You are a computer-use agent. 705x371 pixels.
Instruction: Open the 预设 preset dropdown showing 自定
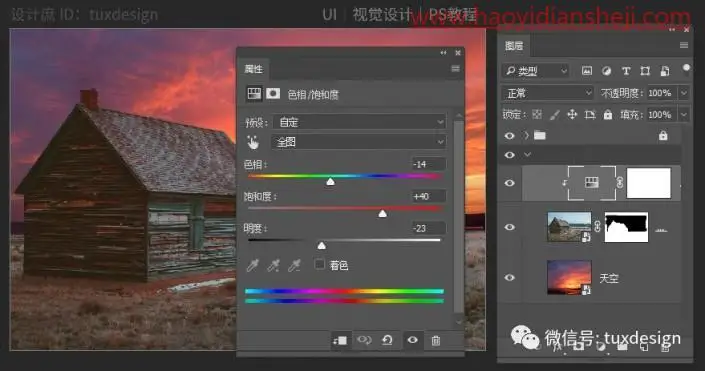(x=359, y=122)
